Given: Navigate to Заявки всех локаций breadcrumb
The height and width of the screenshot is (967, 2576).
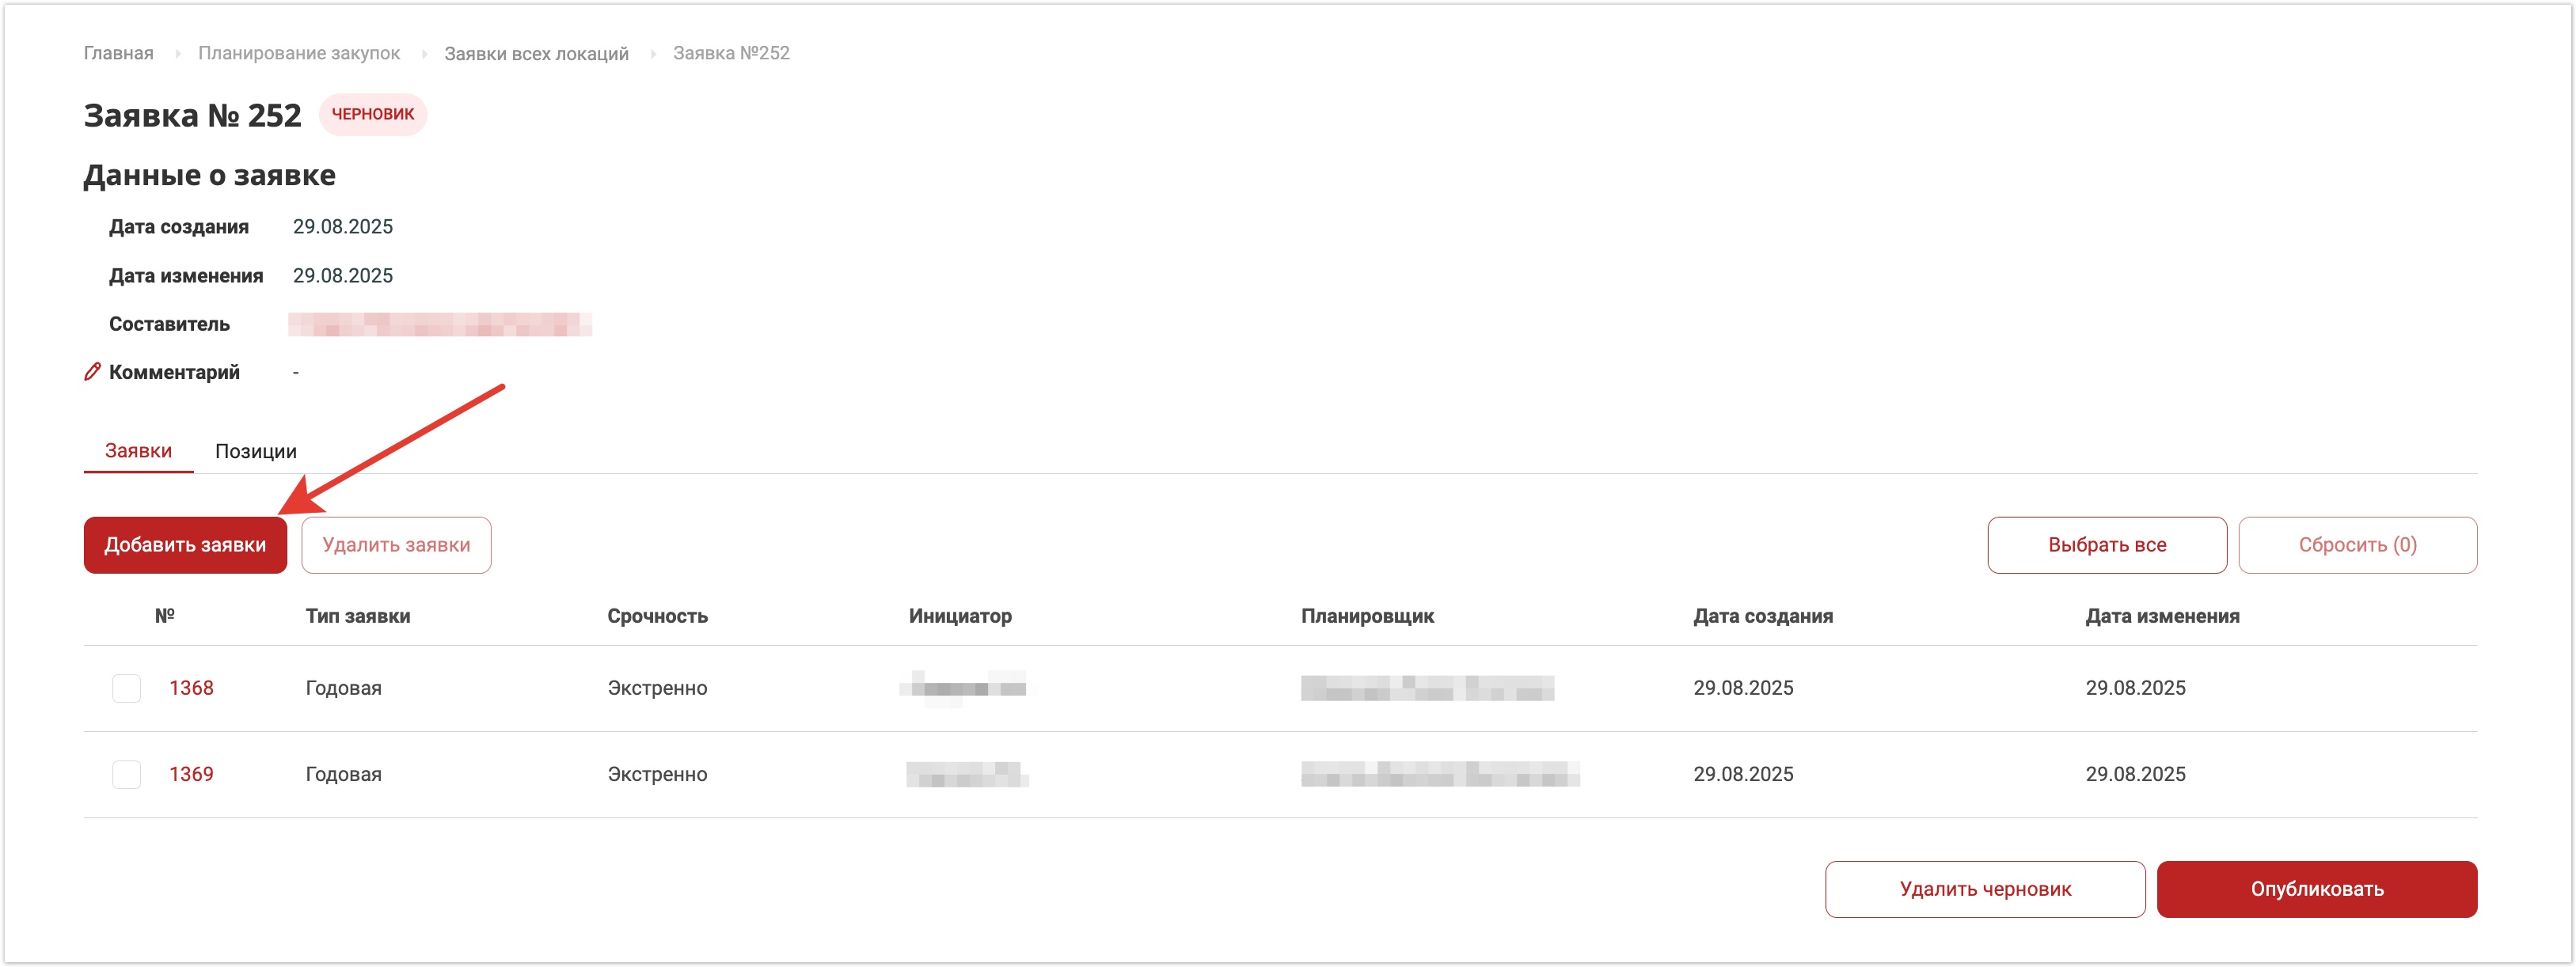Looking at the screenshot, I should (536, 53).
